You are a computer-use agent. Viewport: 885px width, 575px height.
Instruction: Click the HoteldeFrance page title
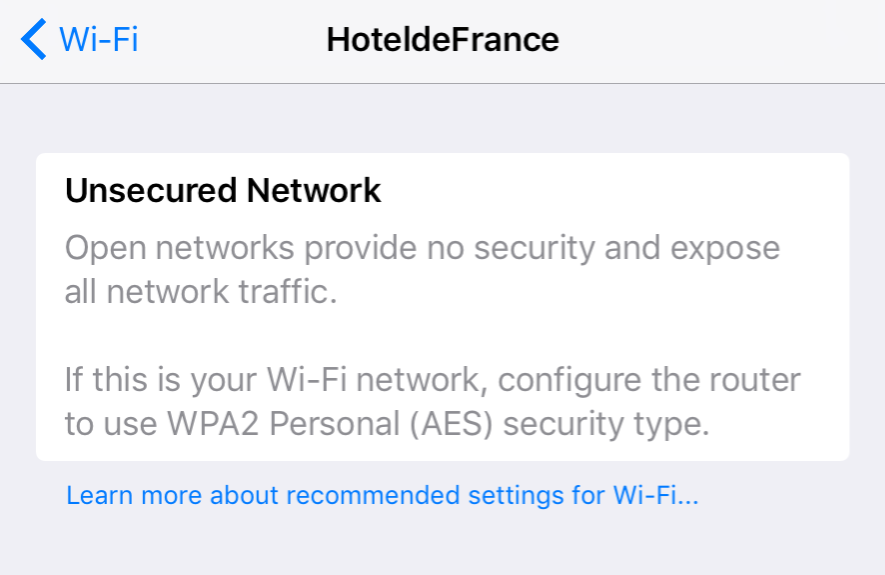point(442,40)
